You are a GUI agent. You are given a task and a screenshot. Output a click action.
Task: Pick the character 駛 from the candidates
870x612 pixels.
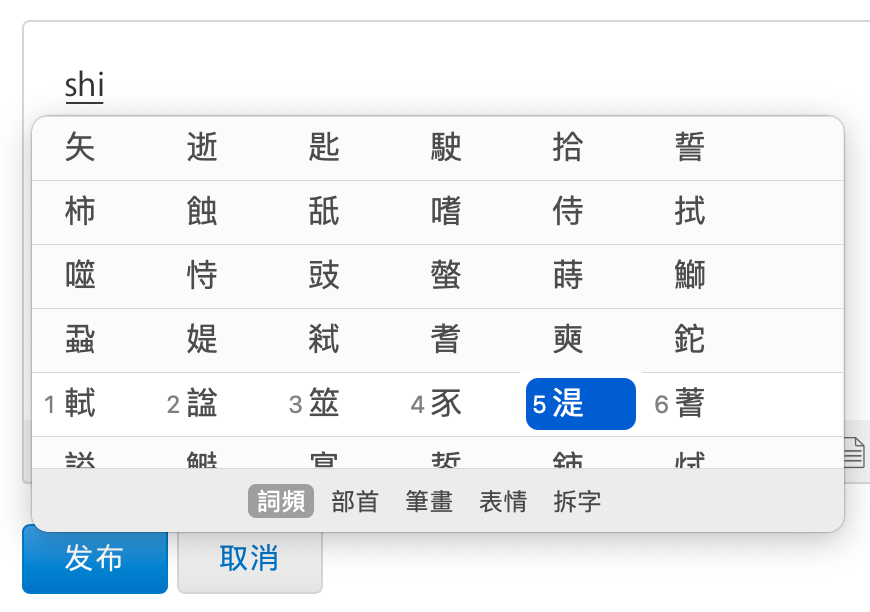446,148
